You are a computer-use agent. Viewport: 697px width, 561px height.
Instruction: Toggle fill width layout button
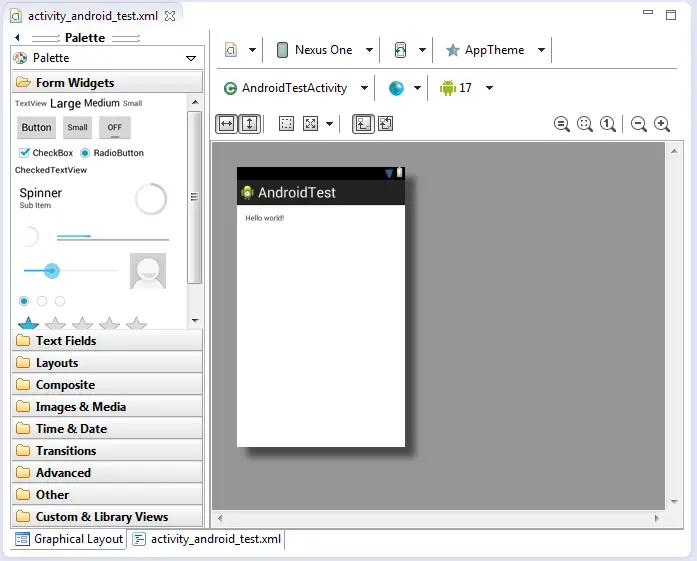[x=226, y=124]
